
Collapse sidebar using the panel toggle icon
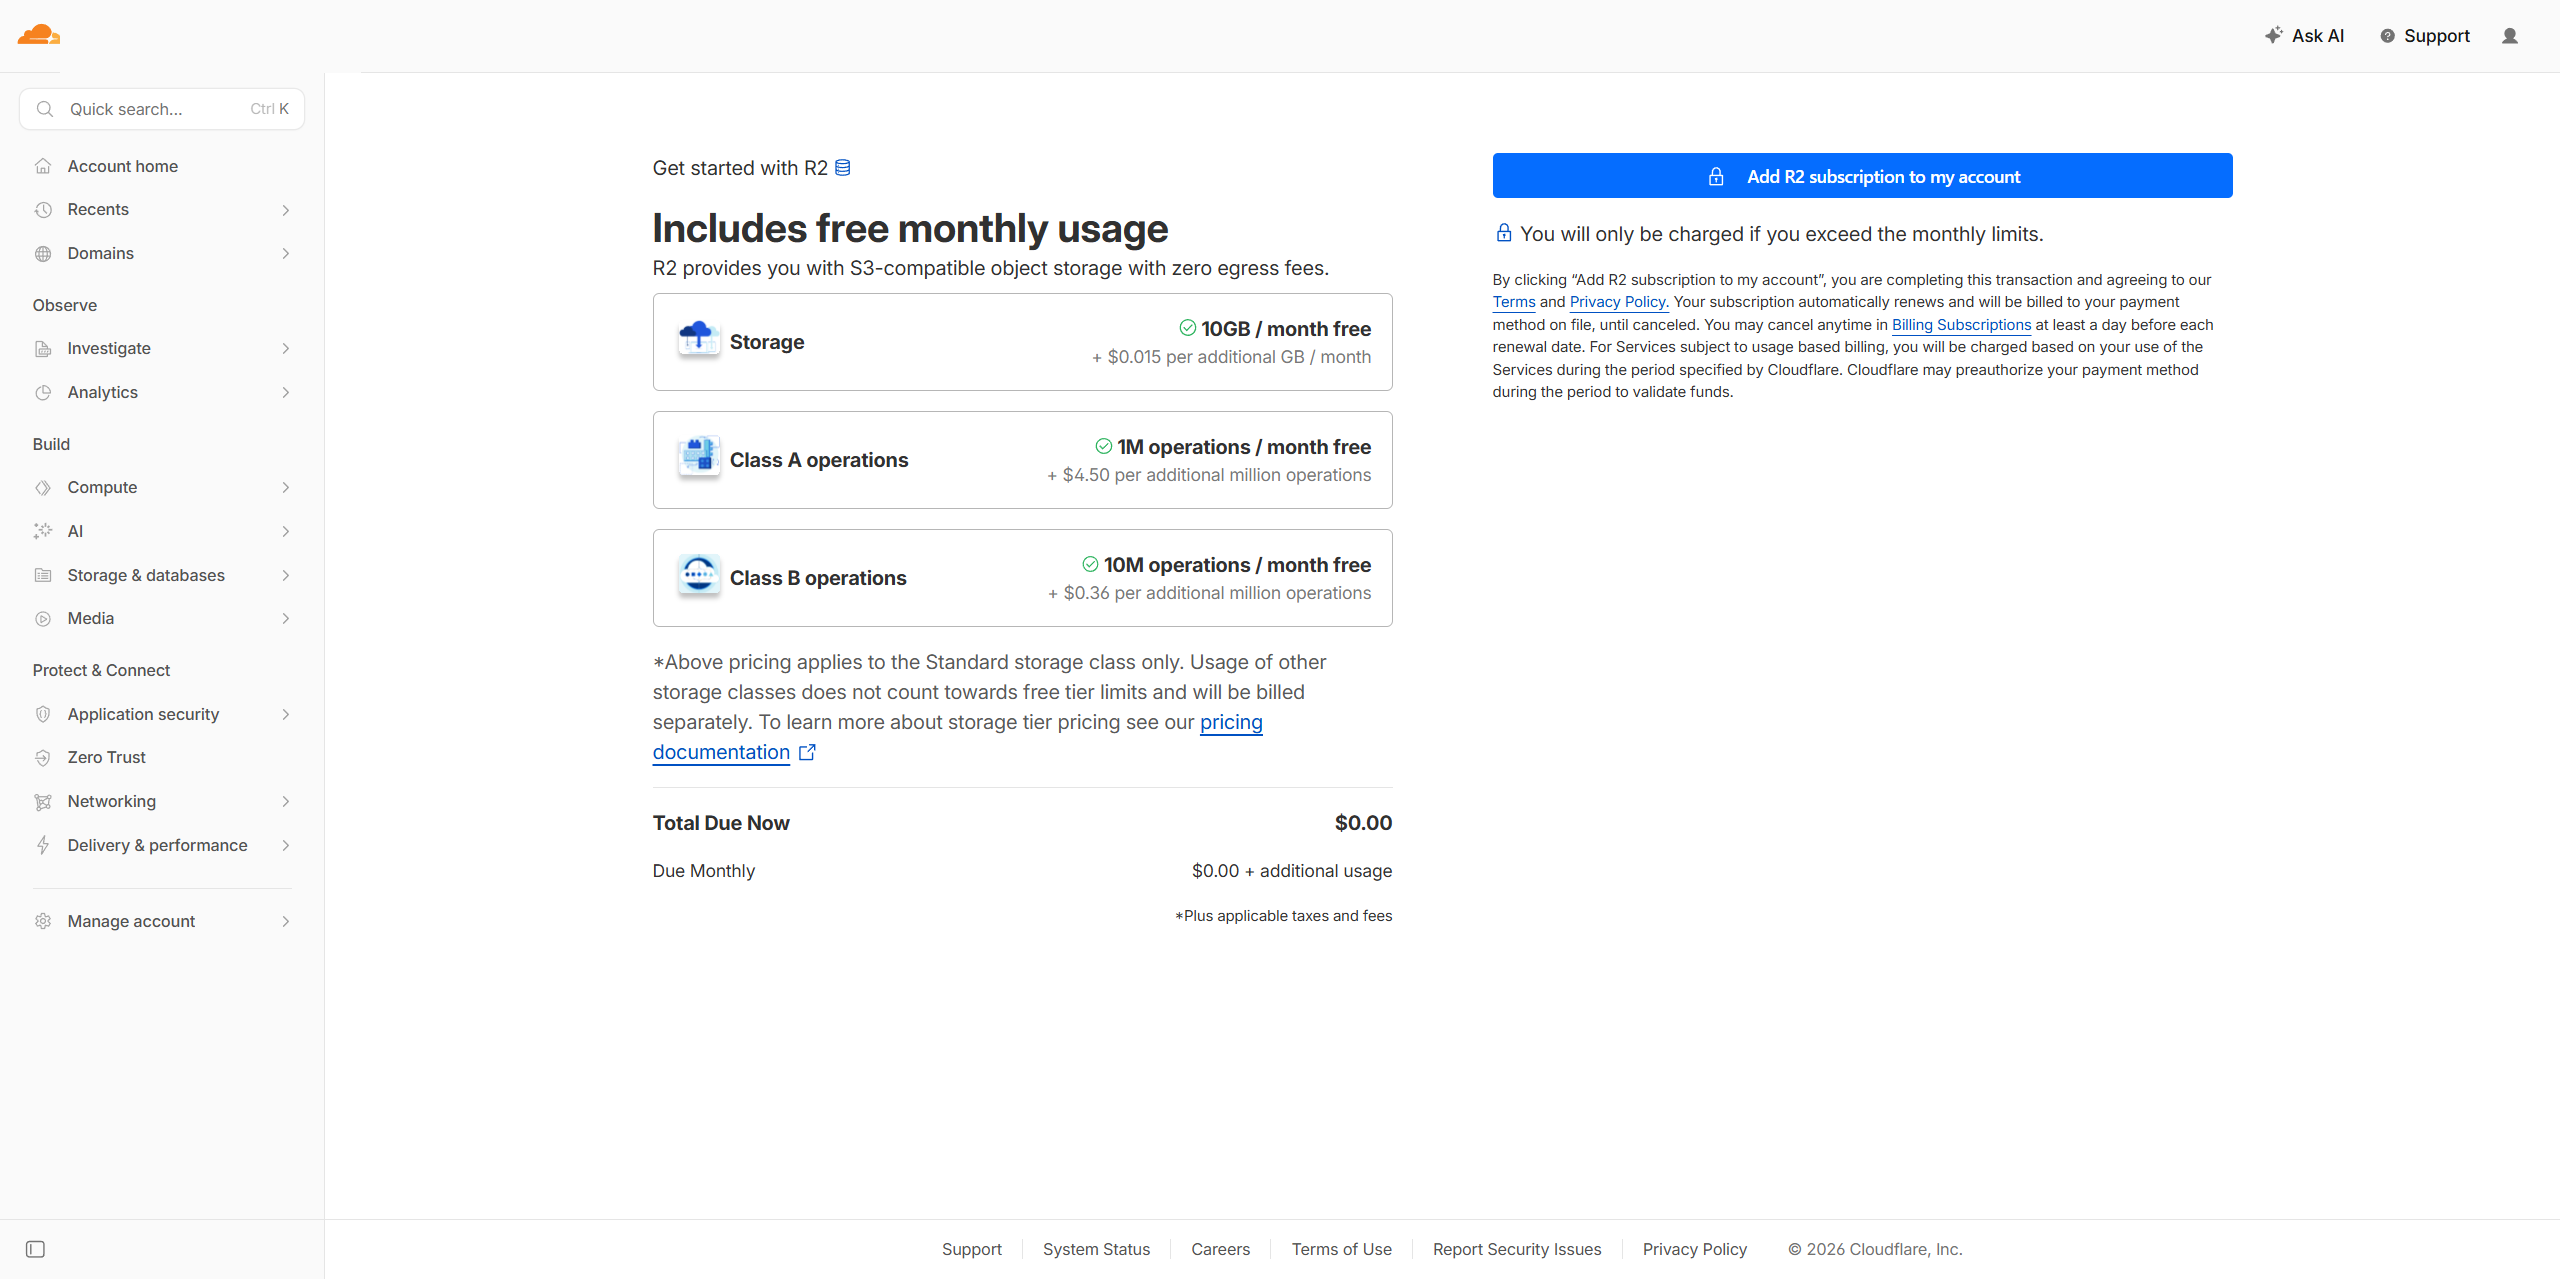35,1249
